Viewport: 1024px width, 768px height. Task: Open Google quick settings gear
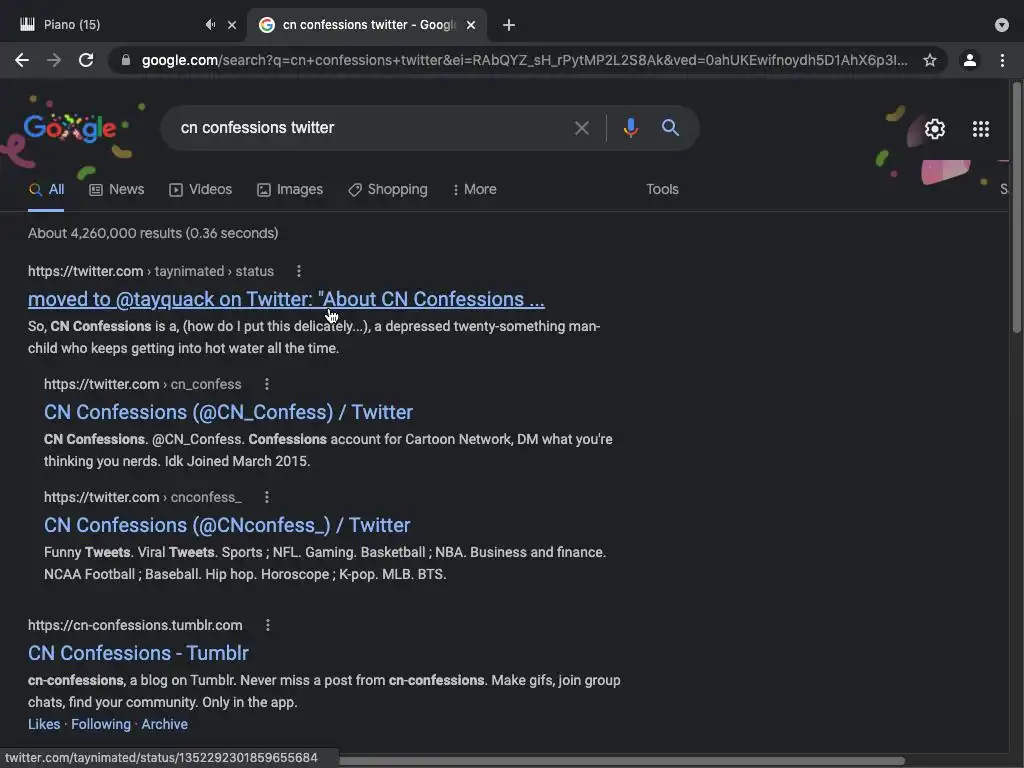(935, 129)
